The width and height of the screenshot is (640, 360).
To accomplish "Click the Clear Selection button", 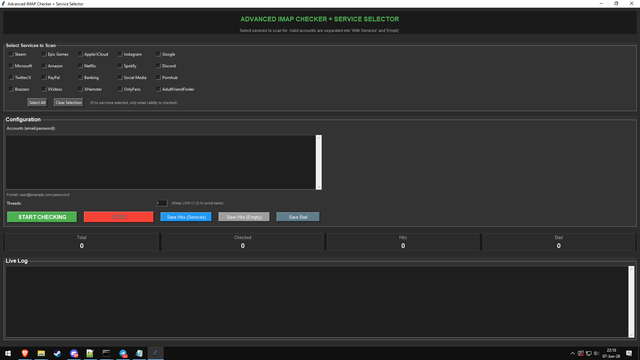I will point(68,102).
